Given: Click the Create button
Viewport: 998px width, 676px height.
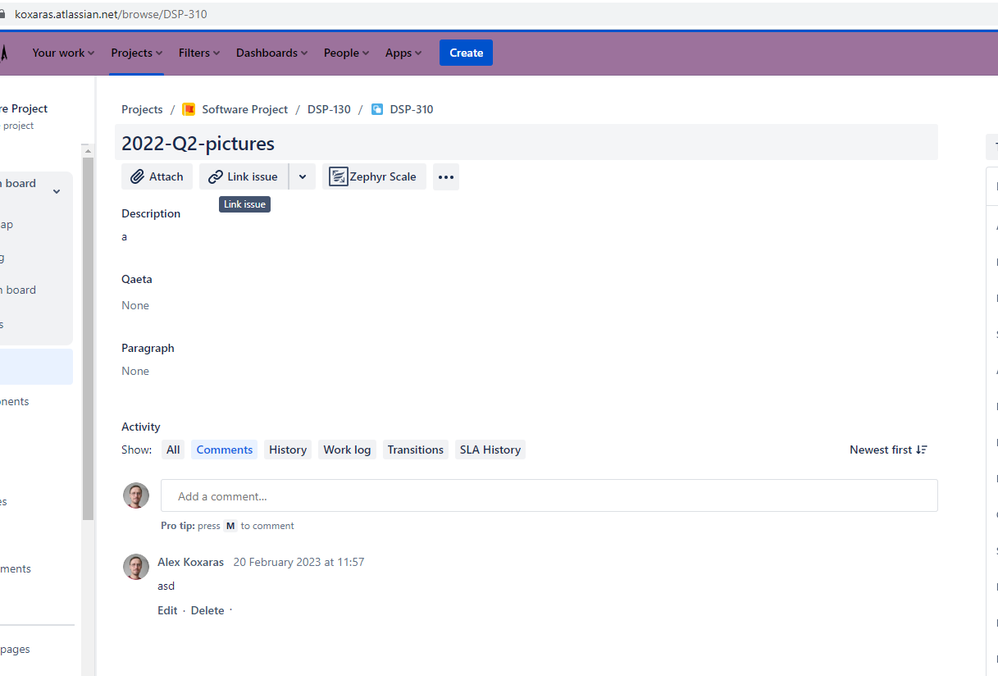Looking at the screenshot, I should click(465, 52).
